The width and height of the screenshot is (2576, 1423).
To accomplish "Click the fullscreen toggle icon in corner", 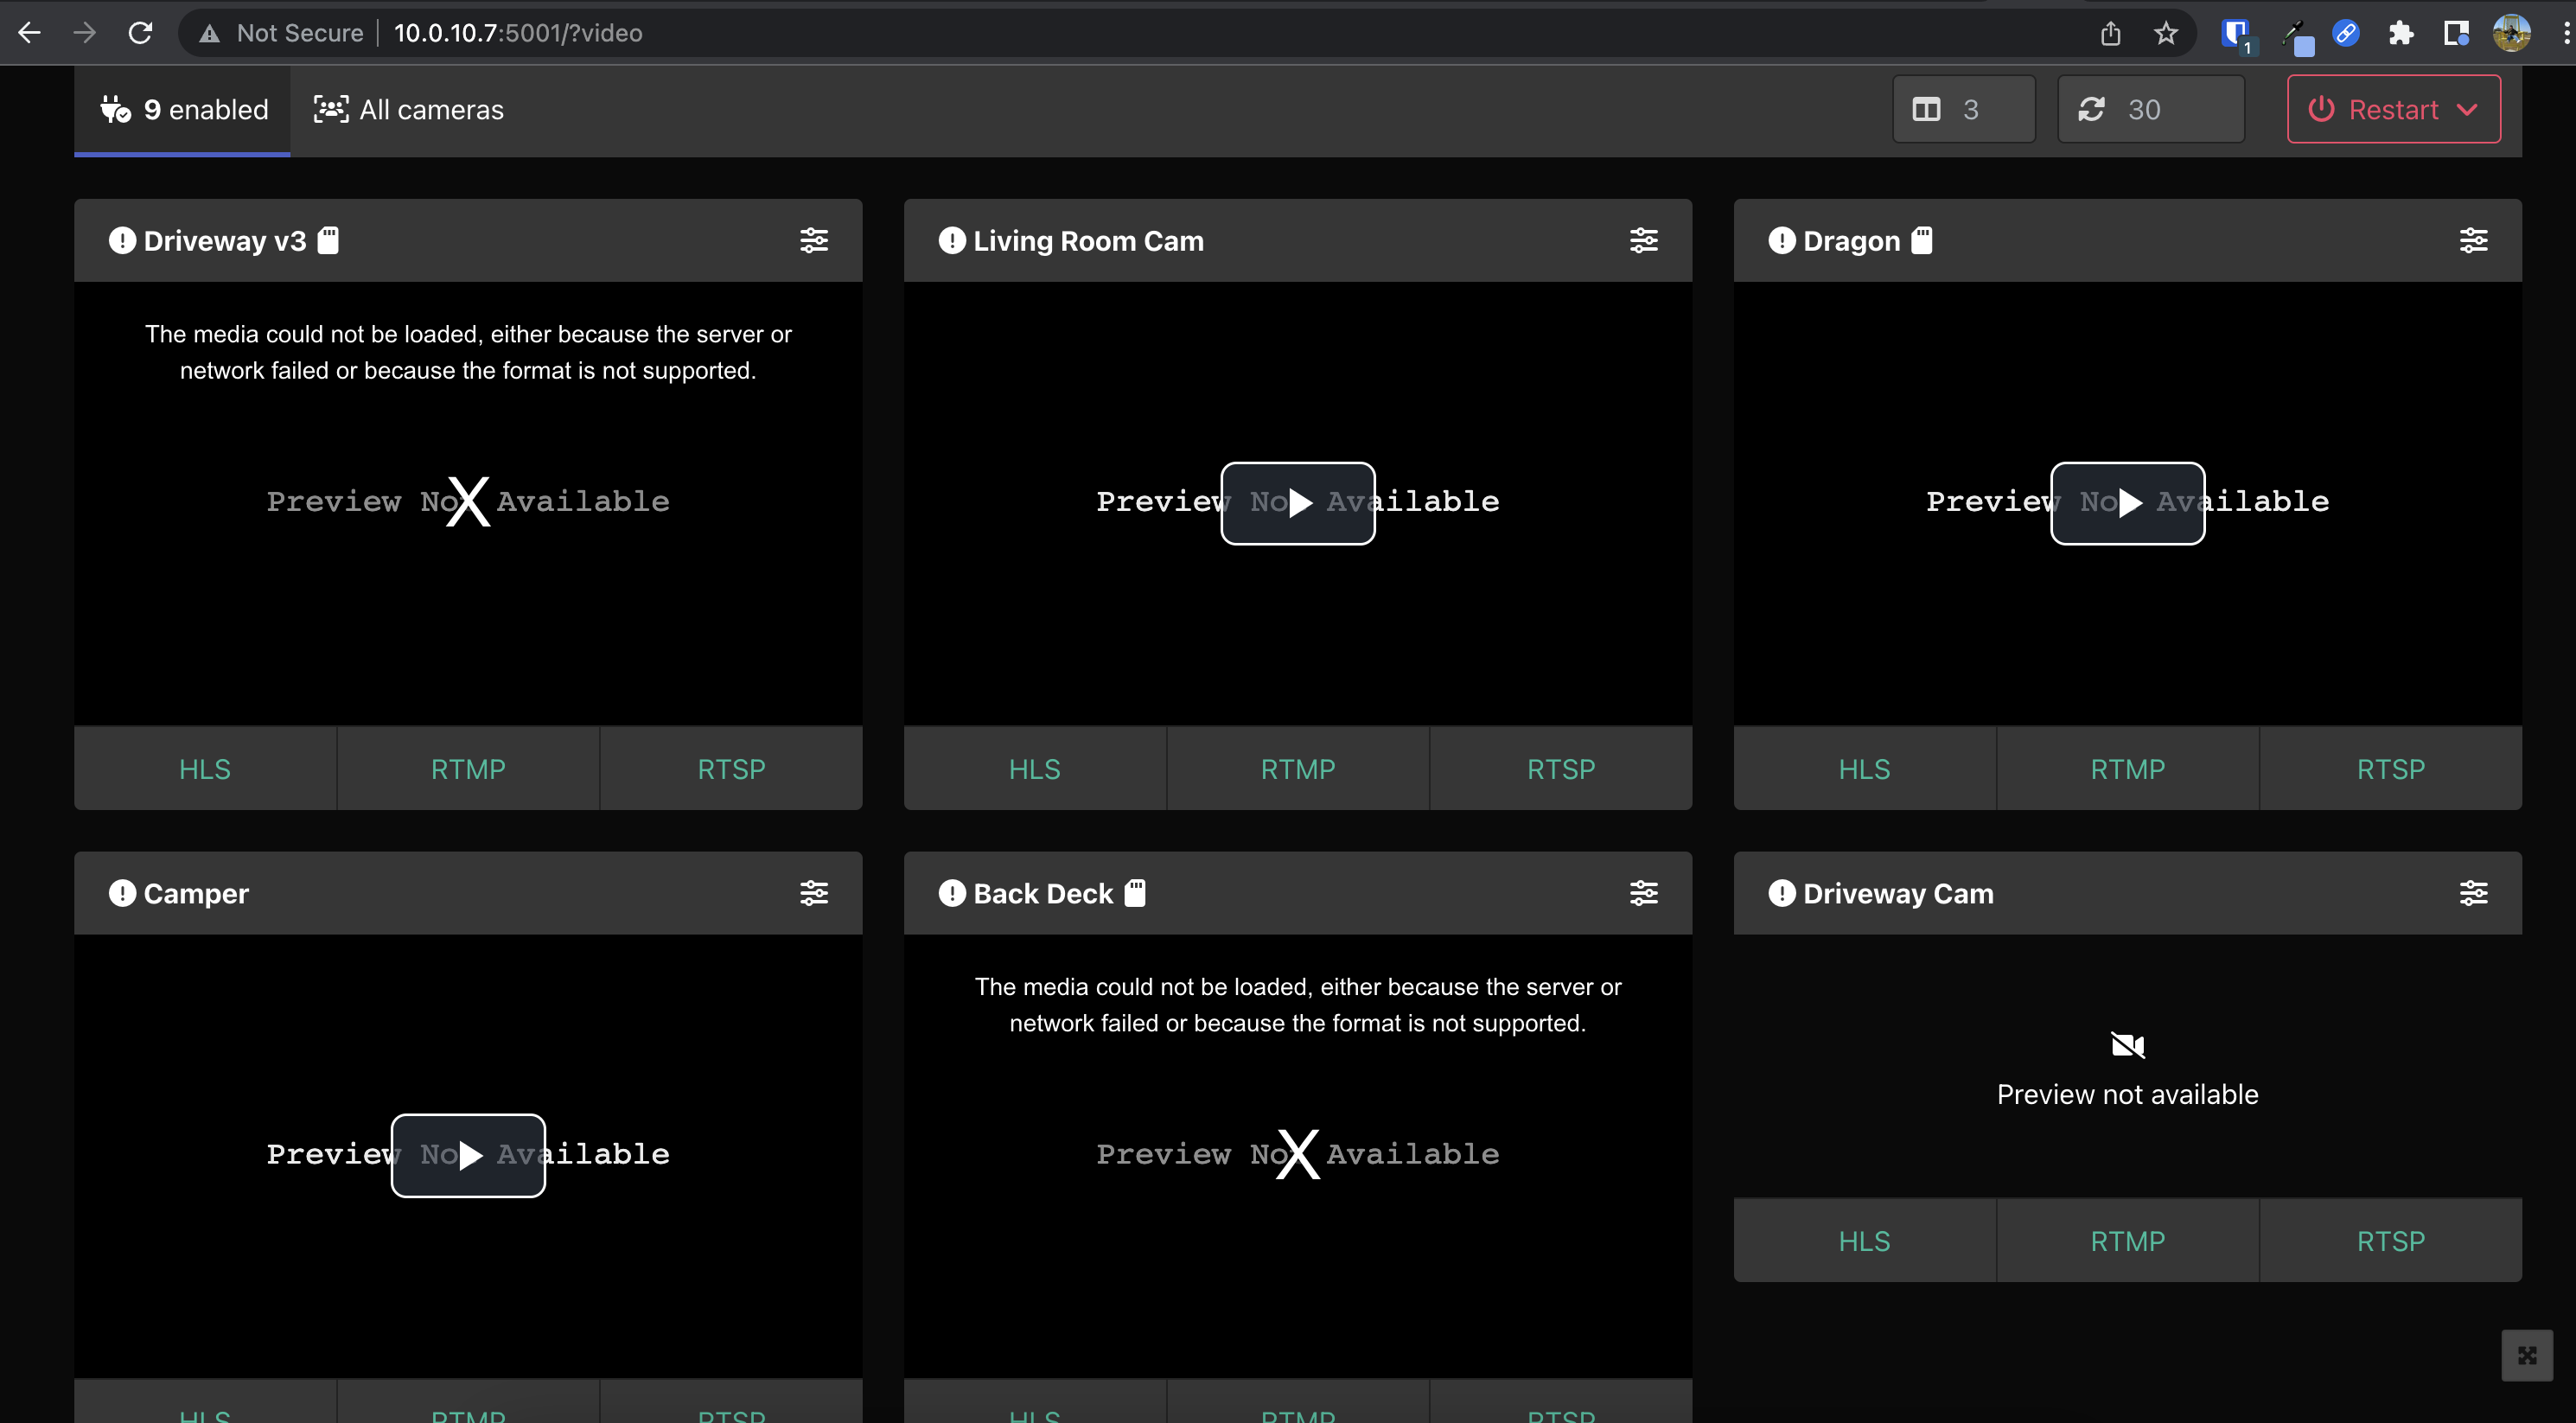I will 2527,1355.
